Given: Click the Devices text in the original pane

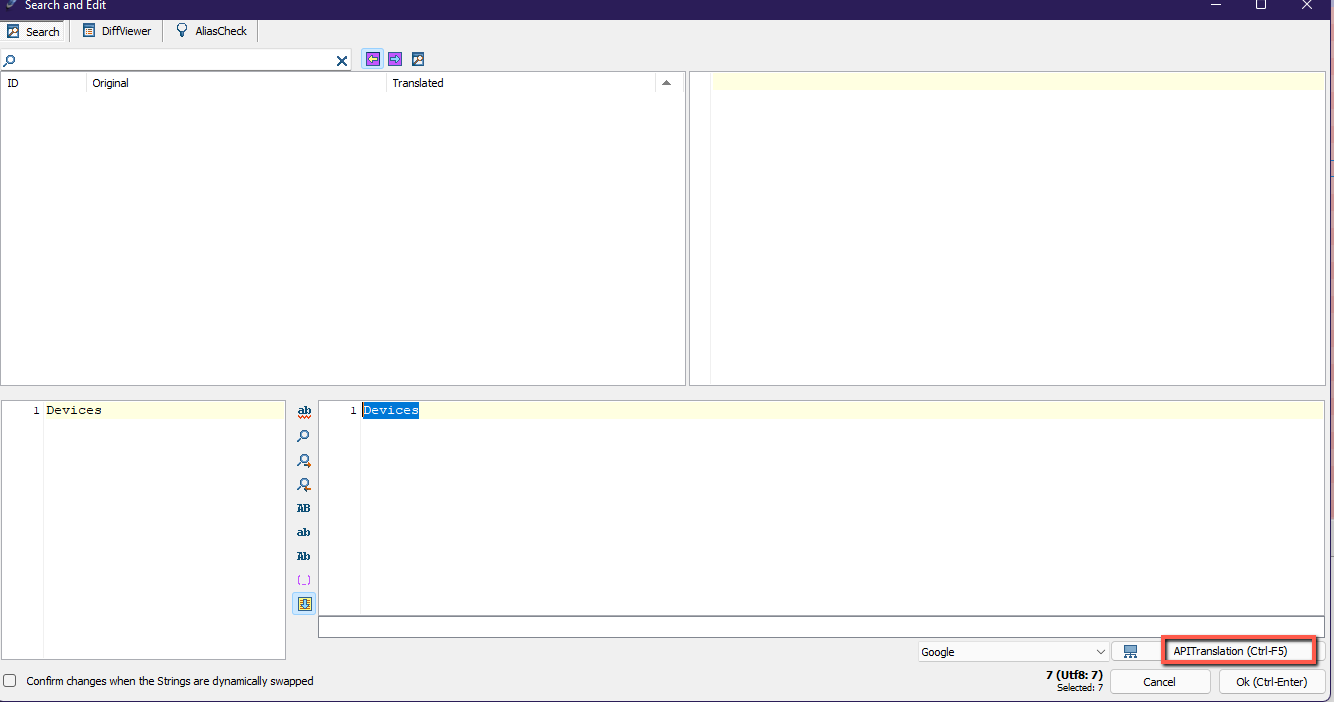Looking at the screenshot, I should [74, 410].
